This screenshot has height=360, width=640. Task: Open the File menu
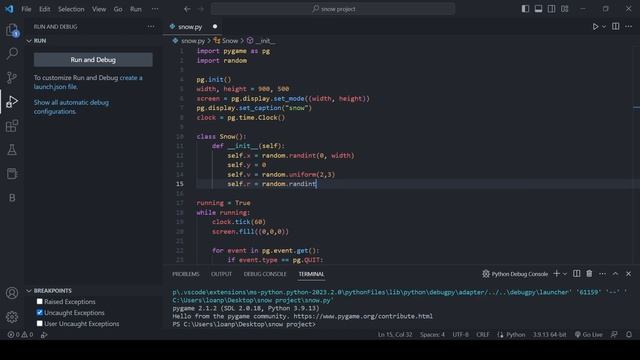[x=26, y=9]
